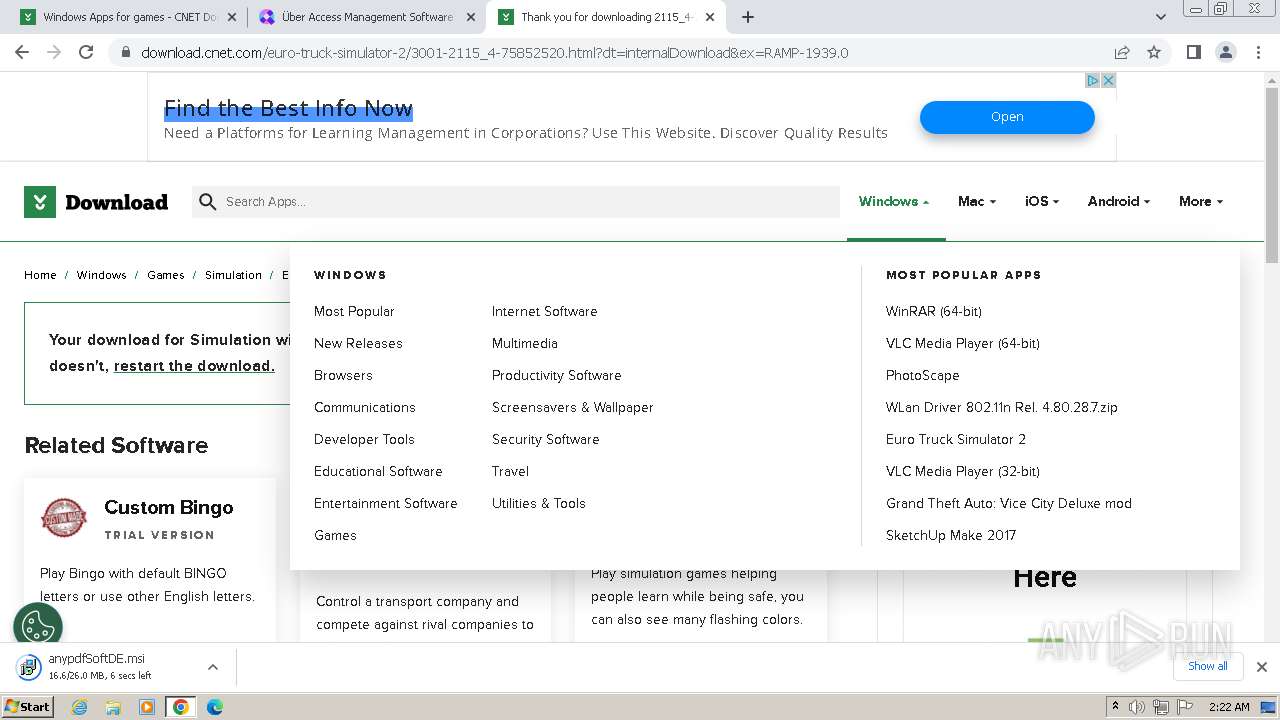Click the Custom Bingo app icon

(x=64, y=518)
